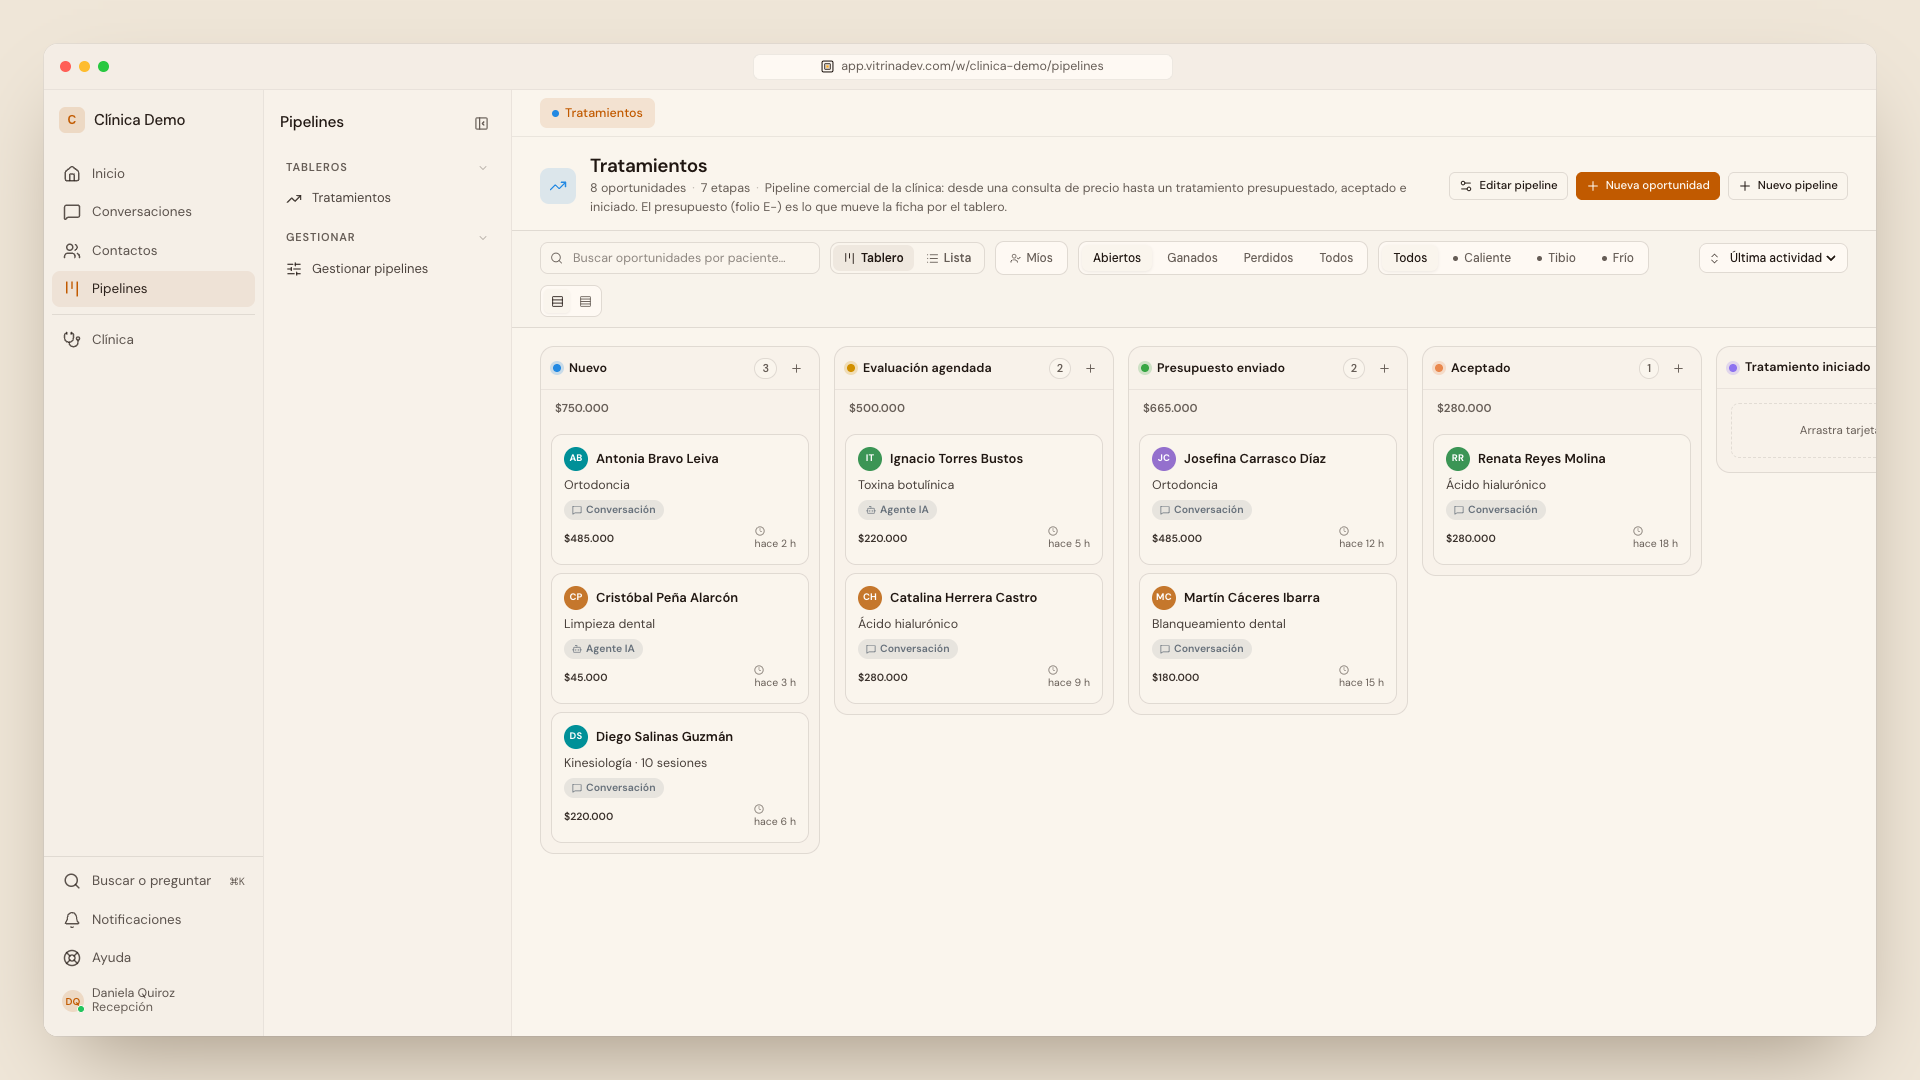Collapse the GESTIONAR section

point(483,238)
